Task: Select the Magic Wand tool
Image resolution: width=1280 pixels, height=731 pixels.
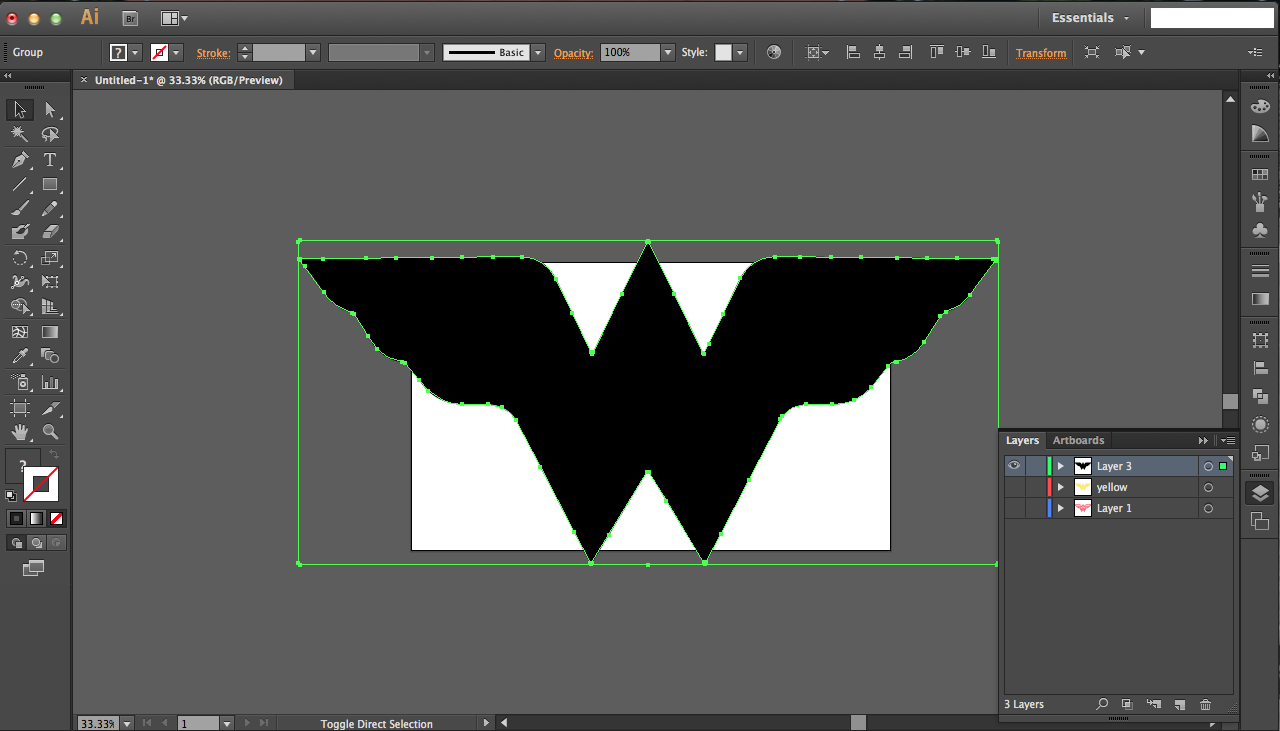Action: [20, 135]
